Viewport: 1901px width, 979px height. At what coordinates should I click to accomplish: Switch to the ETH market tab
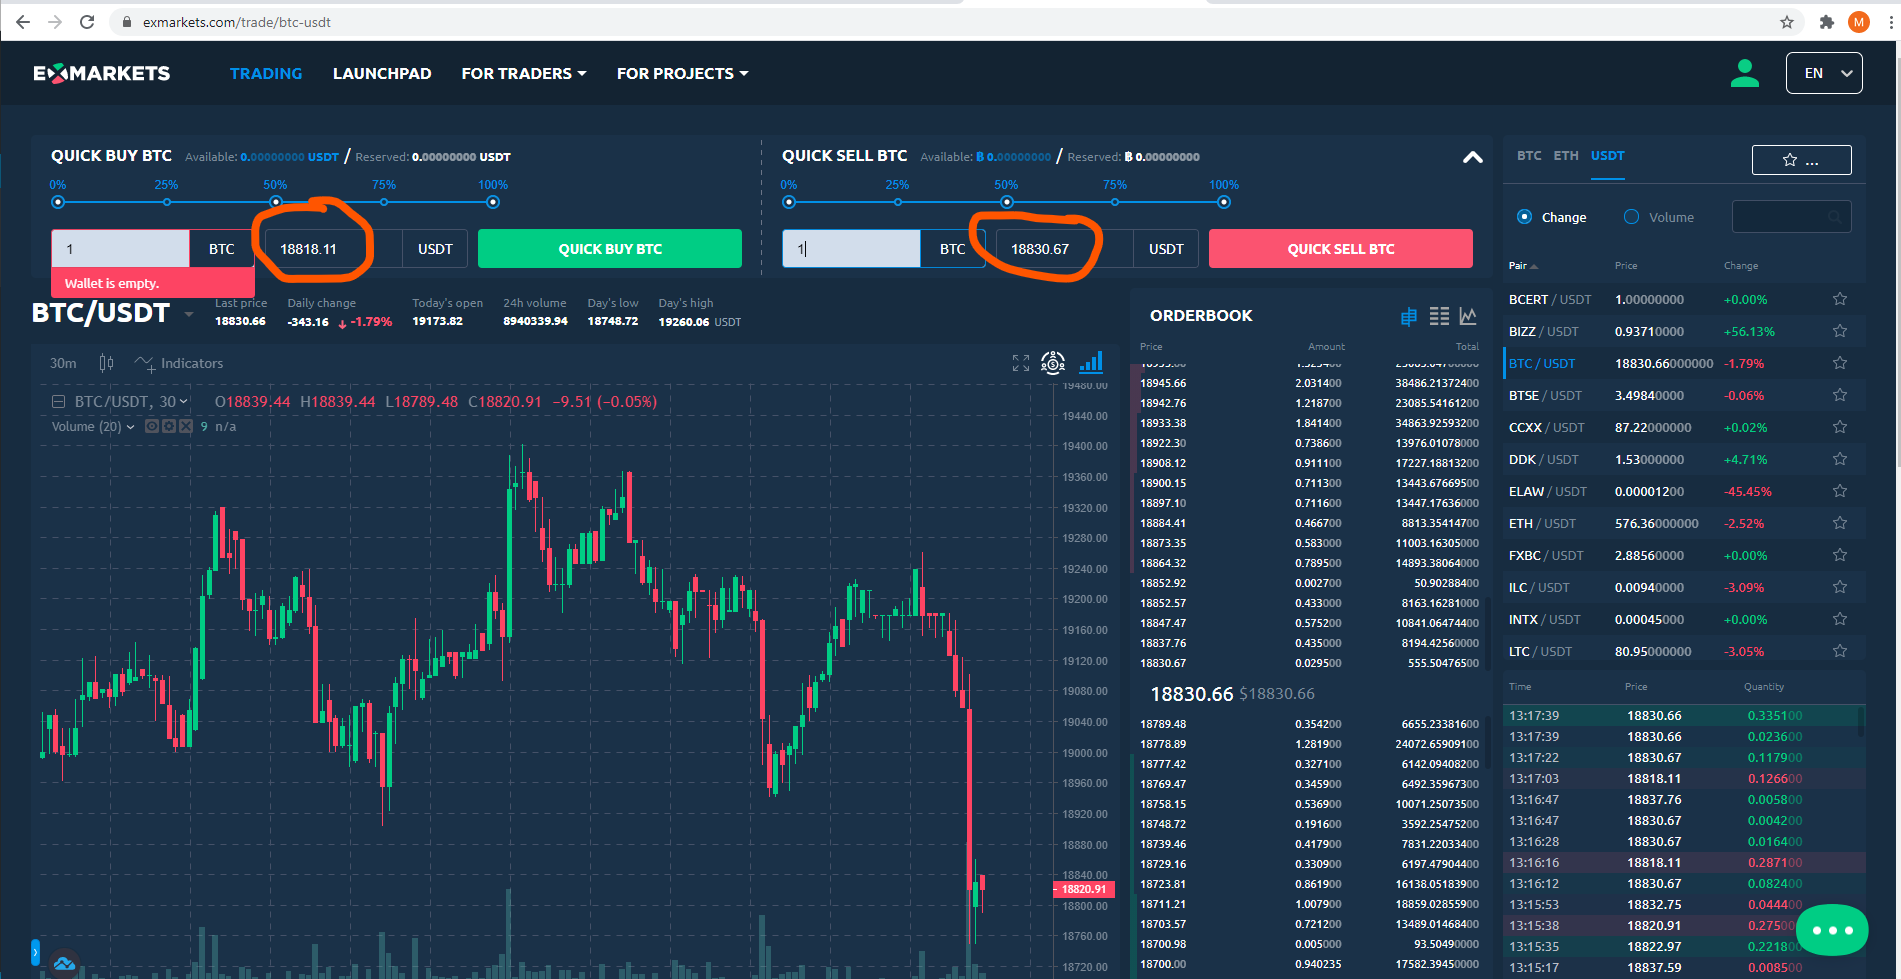pos(1566,155)
